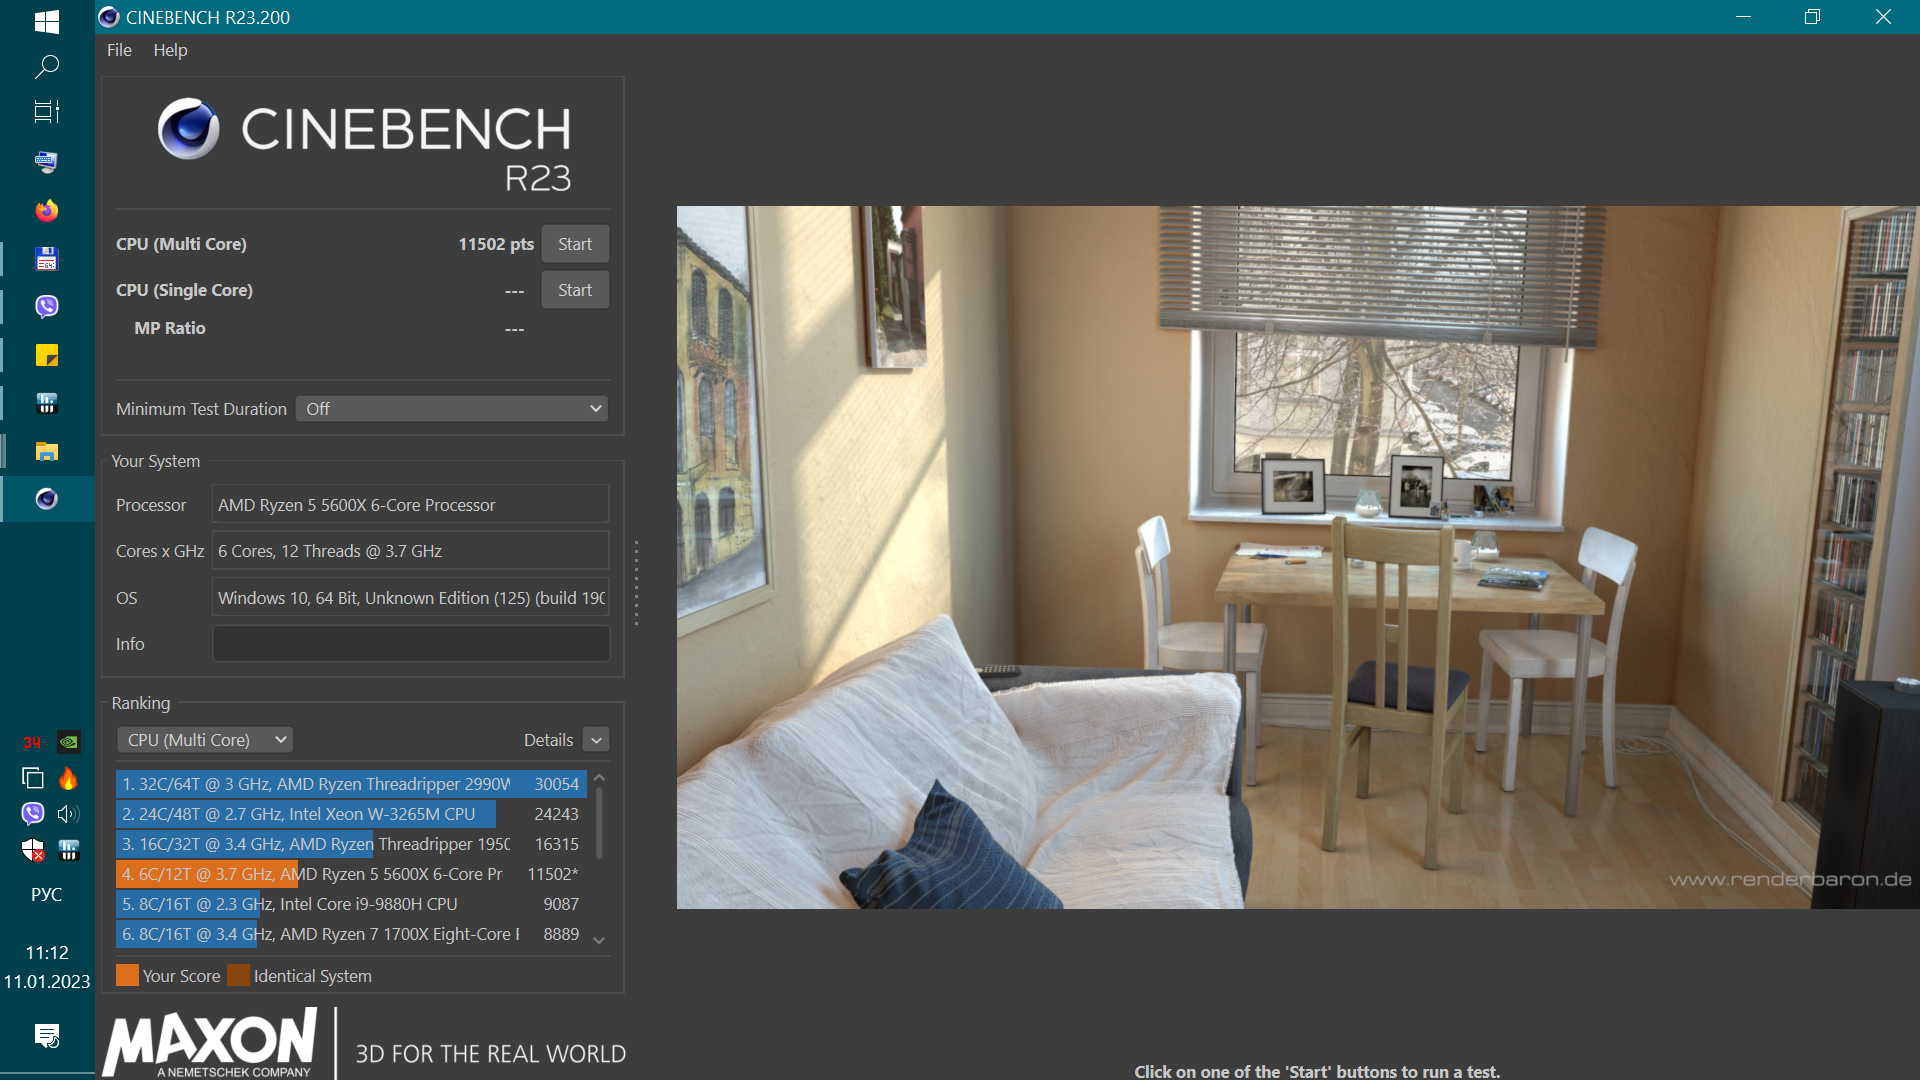The image size is (1920, 1080).
Task: Open the Task View icon
Action: 47,112
